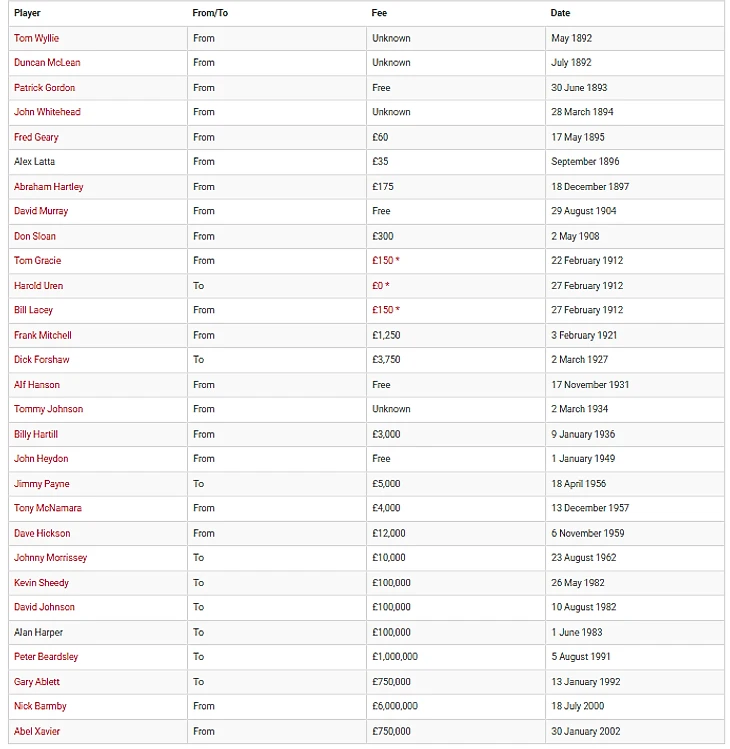730x749 pixels.
Task: Open the £150 * fee link for Tom Gracie
Action: click(x=386, y=261)
